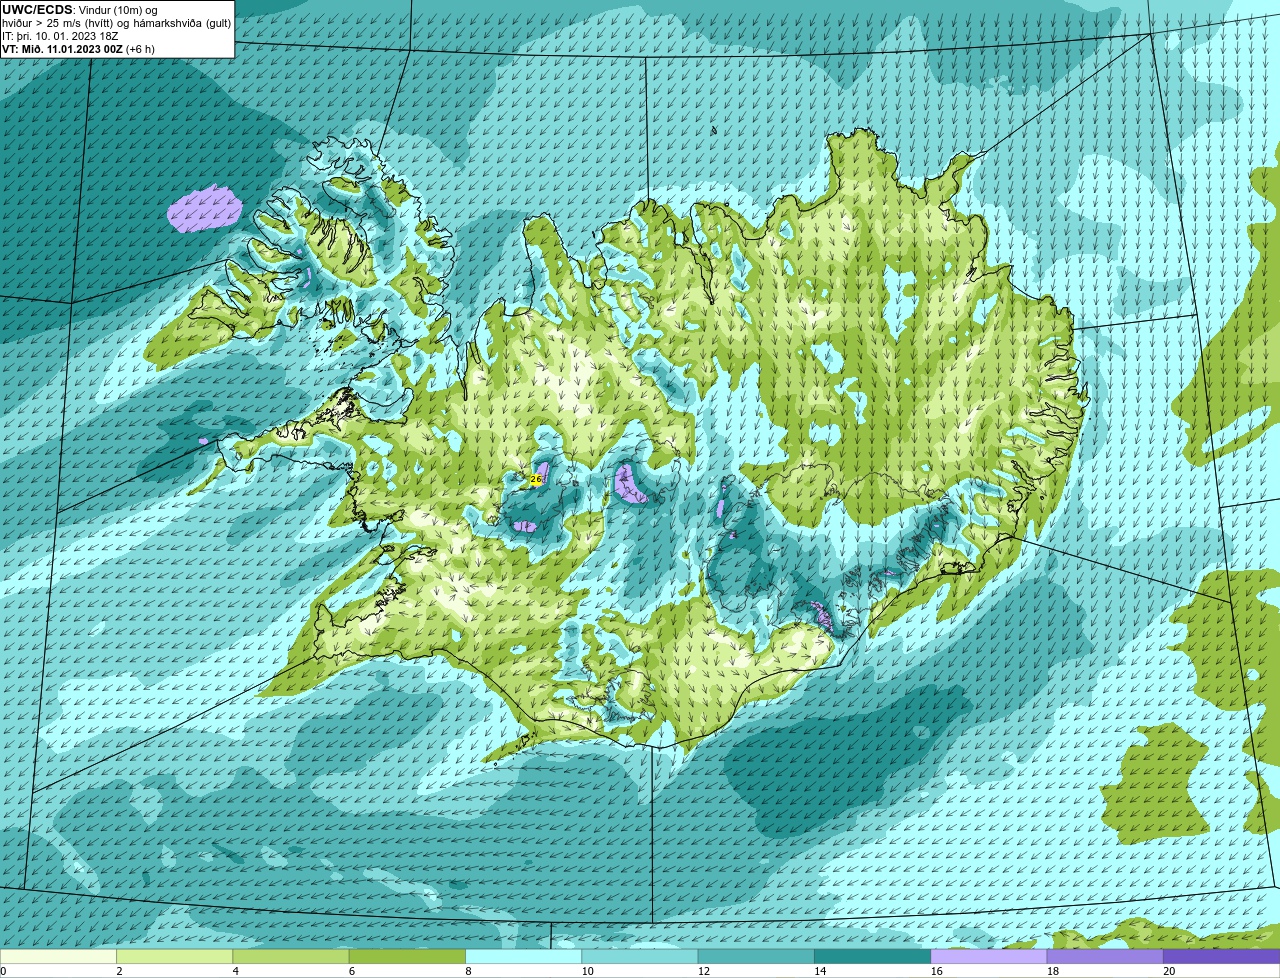Click the scale label "6"
The height and width of the screenshot is (978, 1280).
click(x=351, y=971)
